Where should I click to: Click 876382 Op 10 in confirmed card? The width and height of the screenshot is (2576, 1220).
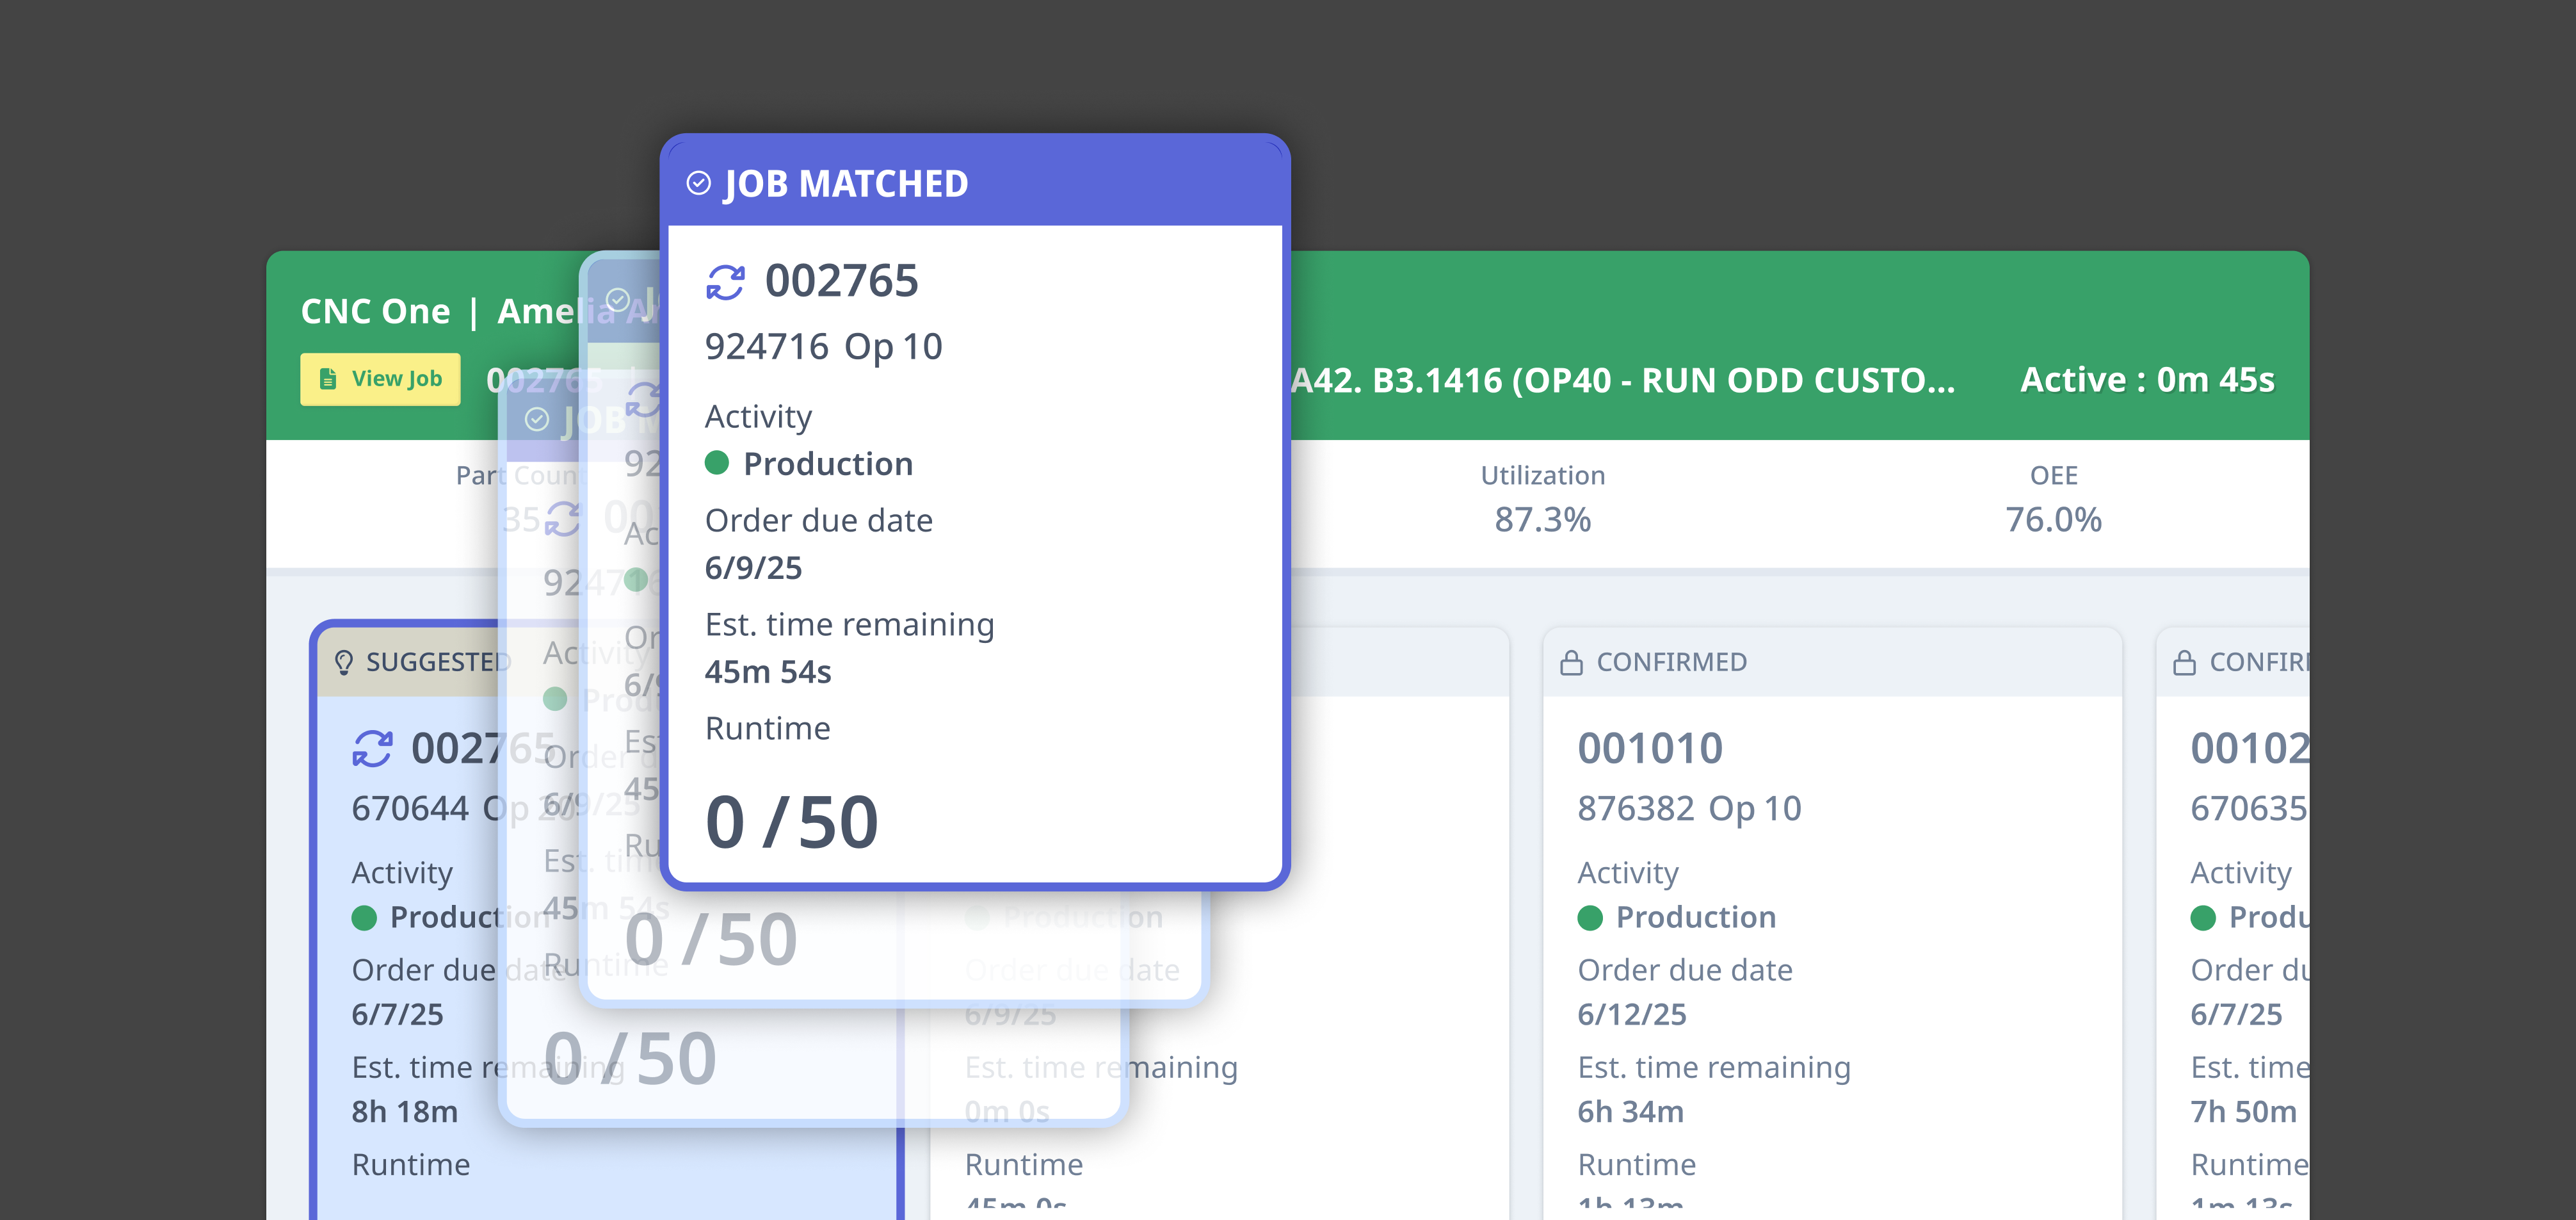point(1689,808)
